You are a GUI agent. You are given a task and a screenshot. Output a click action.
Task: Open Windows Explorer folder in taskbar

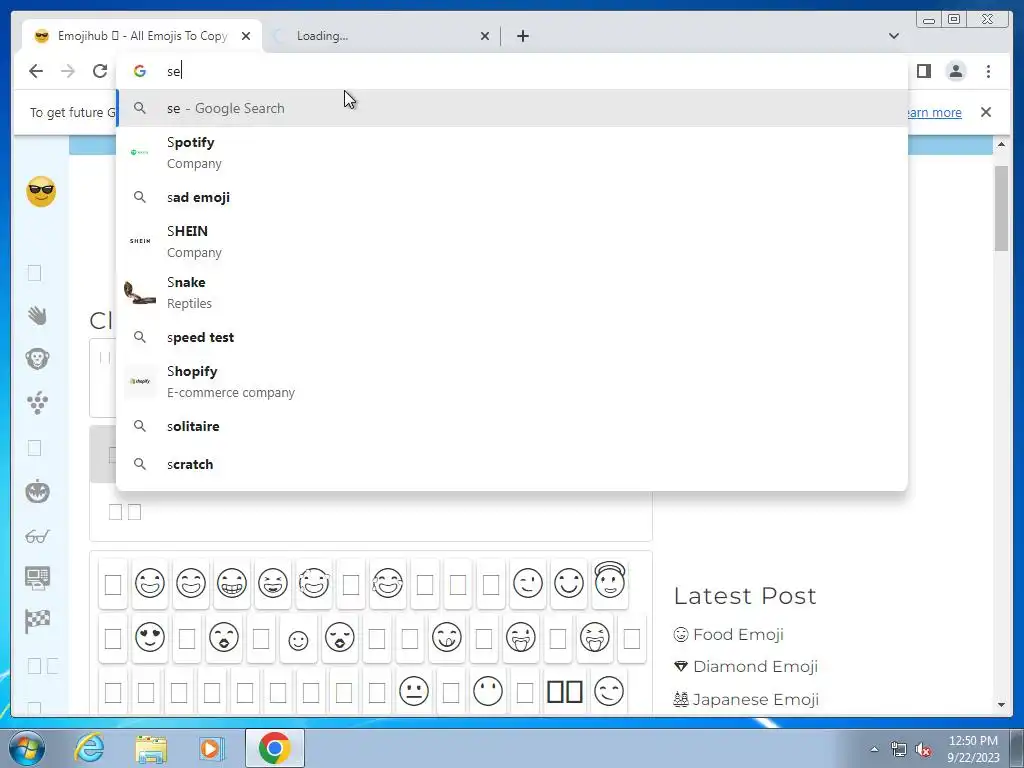(x=151, y=748)
